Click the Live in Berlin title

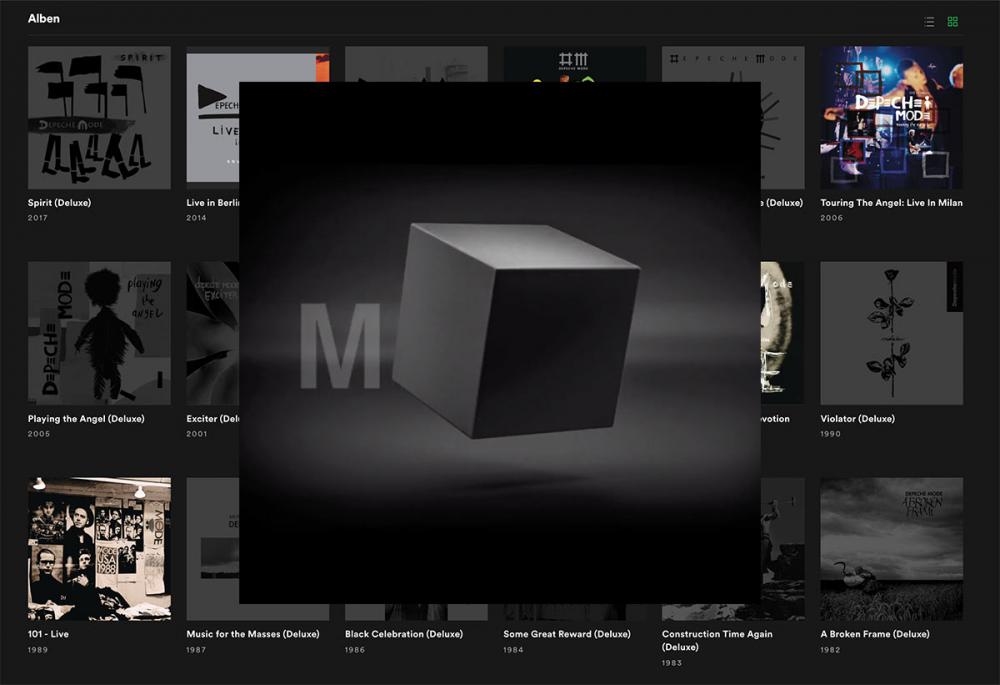click(213, 203)
